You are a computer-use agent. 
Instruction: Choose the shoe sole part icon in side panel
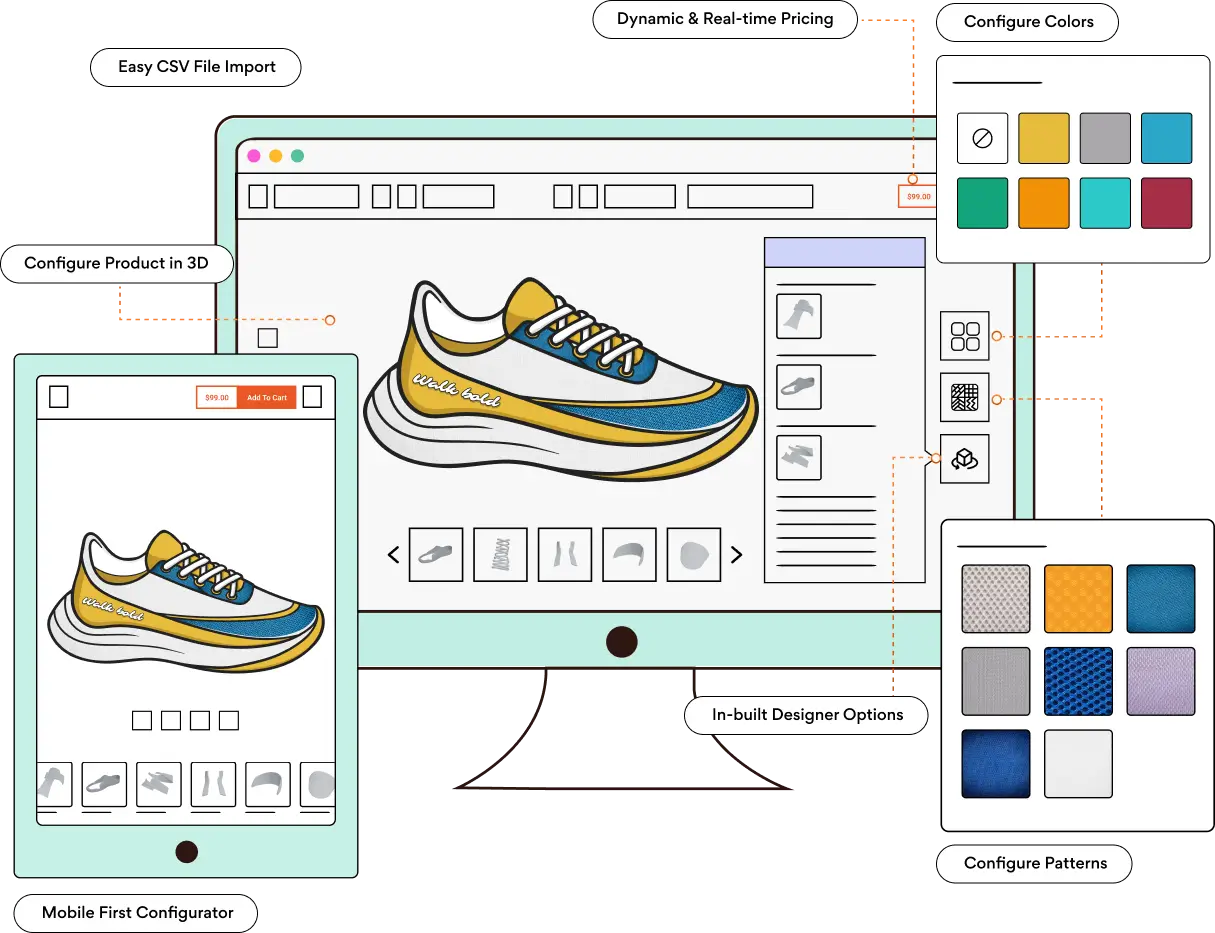click(798, 386)
